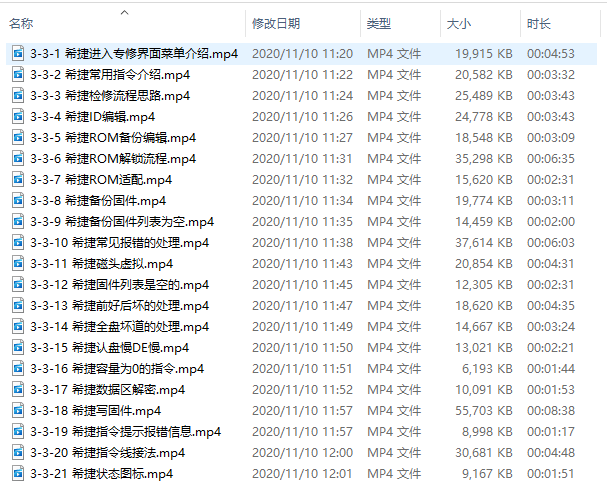Viewport: 607px width, 493px height.
Task: Select the icon next to 3-3-18 希捷写固件
Action: 18,411
